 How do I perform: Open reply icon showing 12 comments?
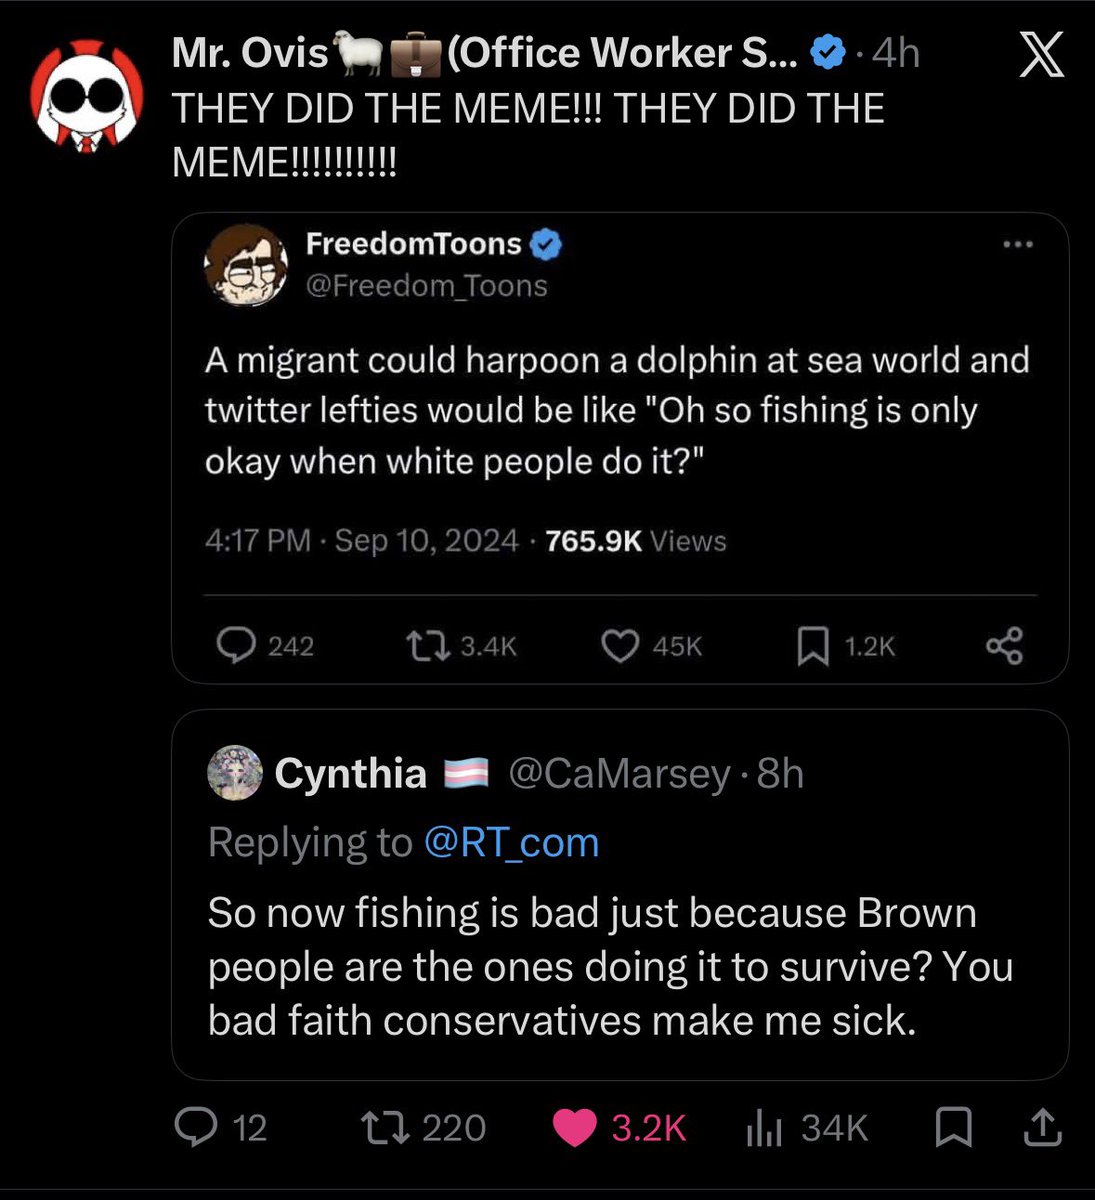197,1127
